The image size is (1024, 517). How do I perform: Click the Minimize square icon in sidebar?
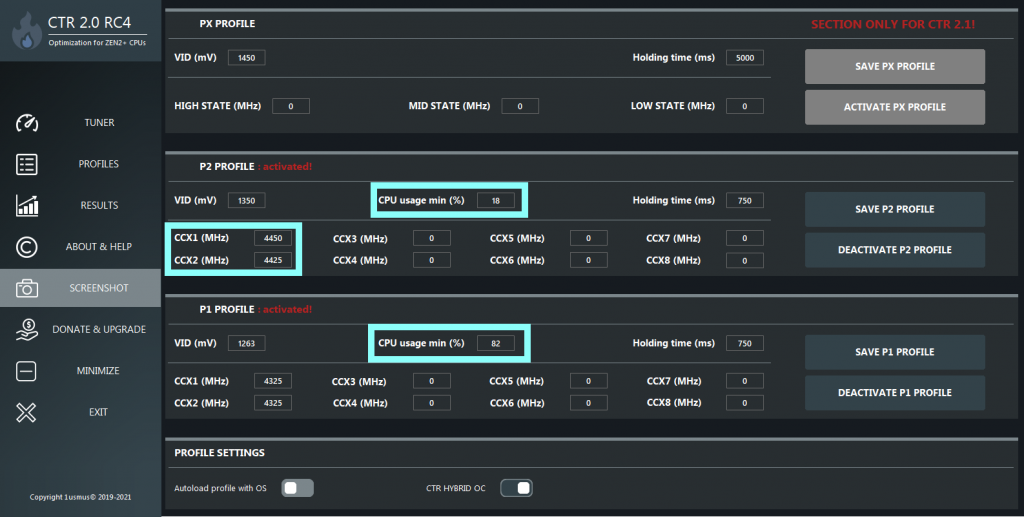click(27, 371)
